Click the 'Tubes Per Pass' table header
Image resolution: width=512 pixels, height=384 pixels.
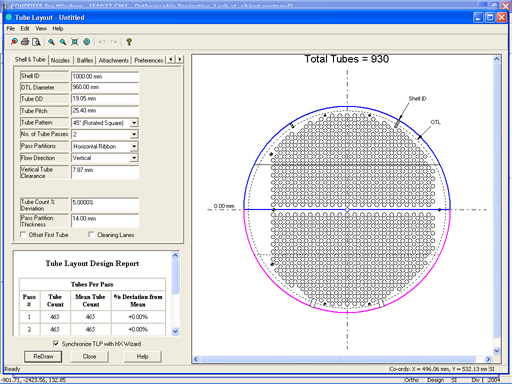pos(92,284)
